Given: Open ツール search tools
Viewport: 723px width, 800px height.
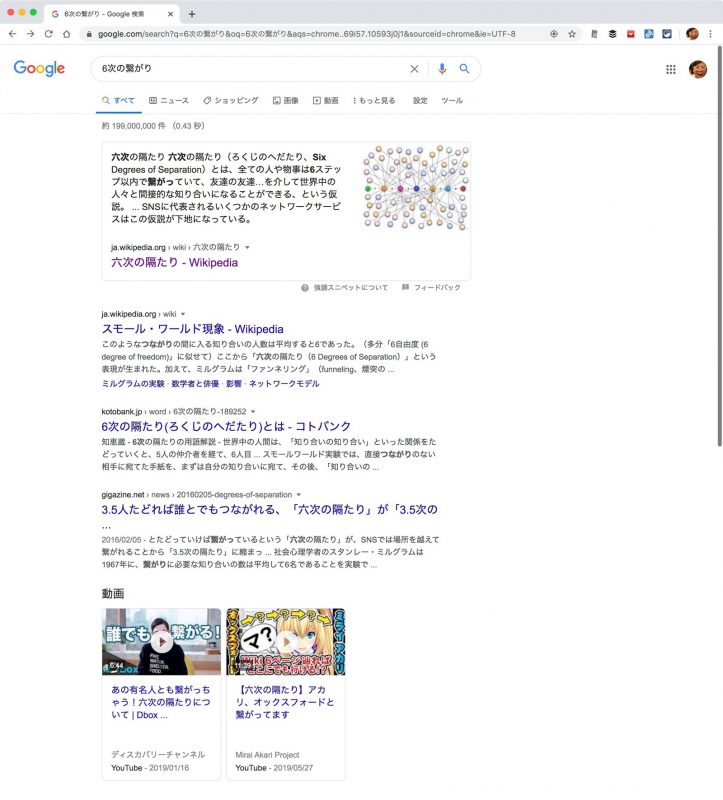Looking at the screenshot, I should coord(452,101).
